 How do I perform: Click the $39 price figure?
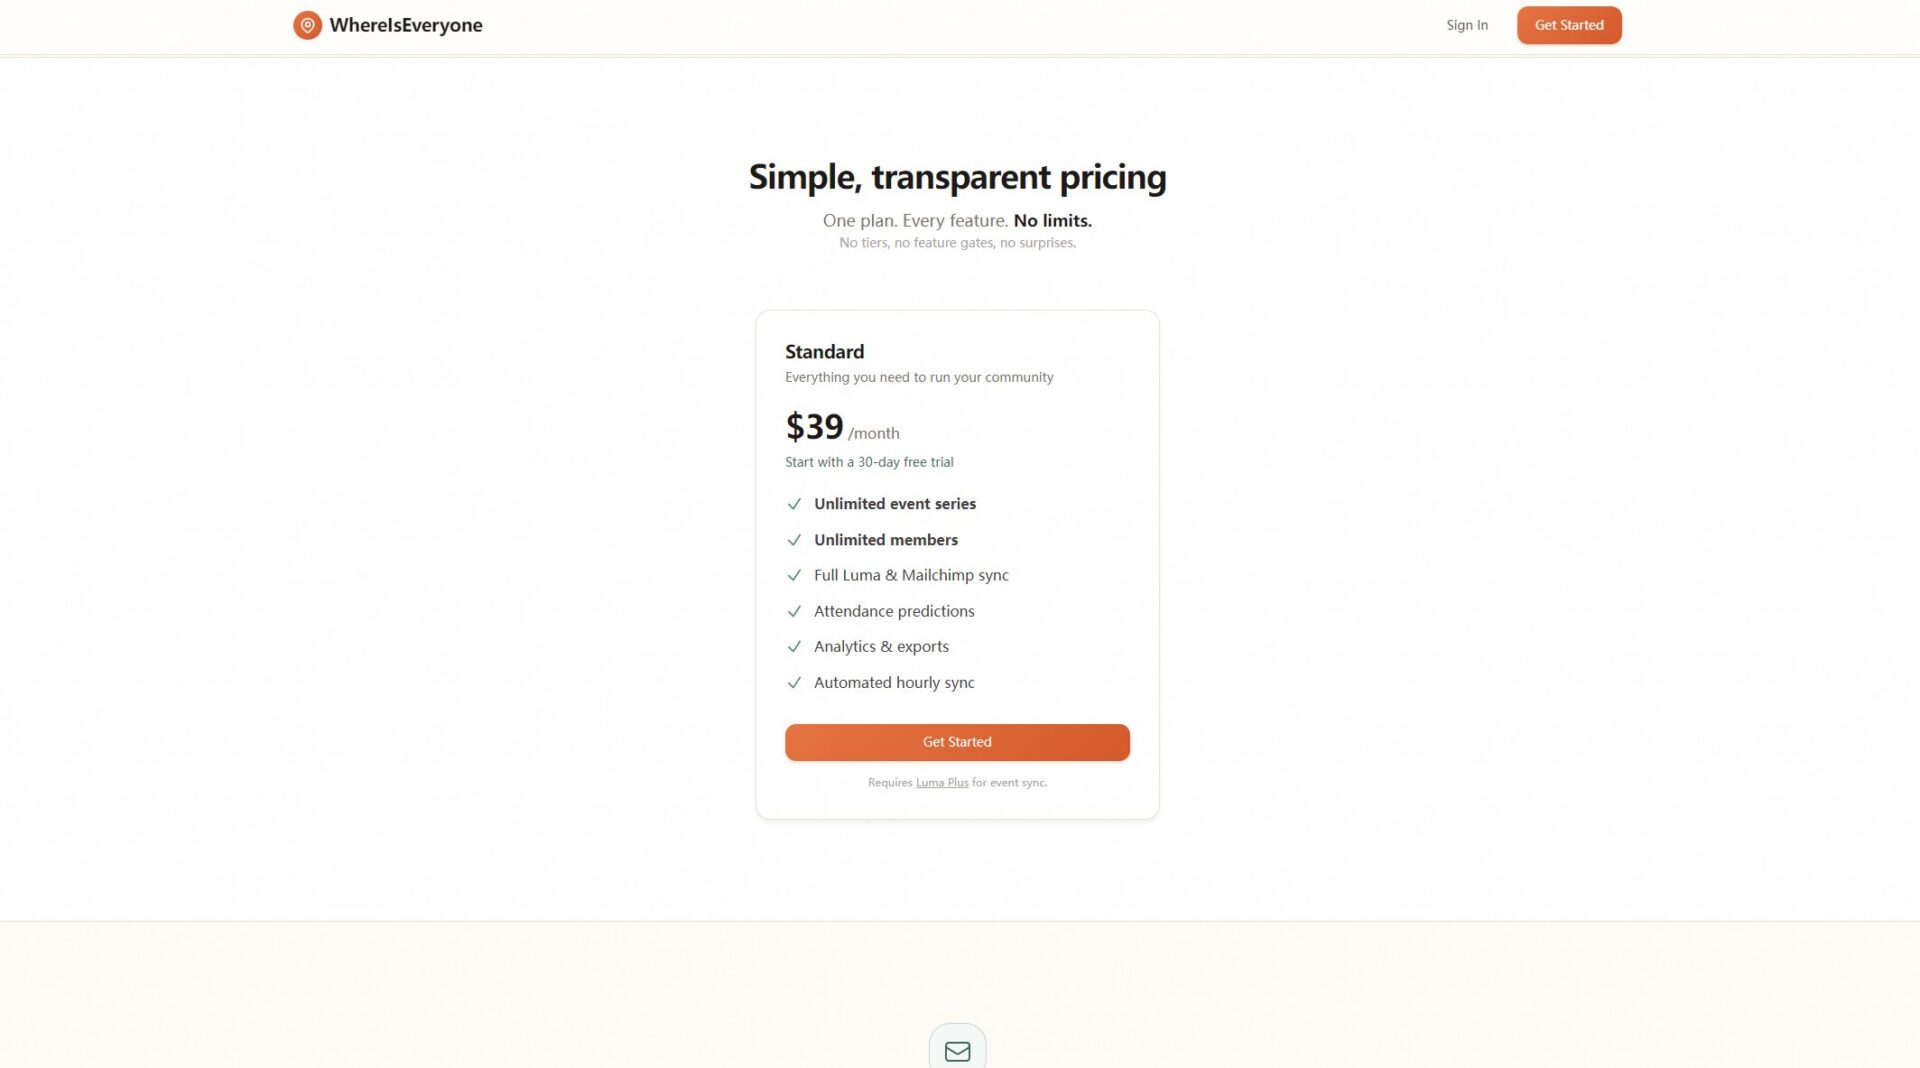pyautogui.click(x=814, y=427)
